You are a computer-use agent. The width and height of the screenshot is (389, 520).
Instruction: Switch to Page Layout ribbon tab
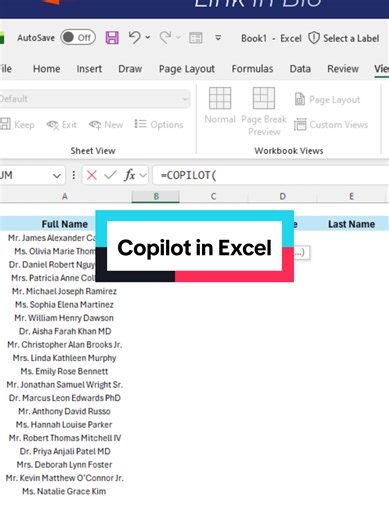pos(187,69)
